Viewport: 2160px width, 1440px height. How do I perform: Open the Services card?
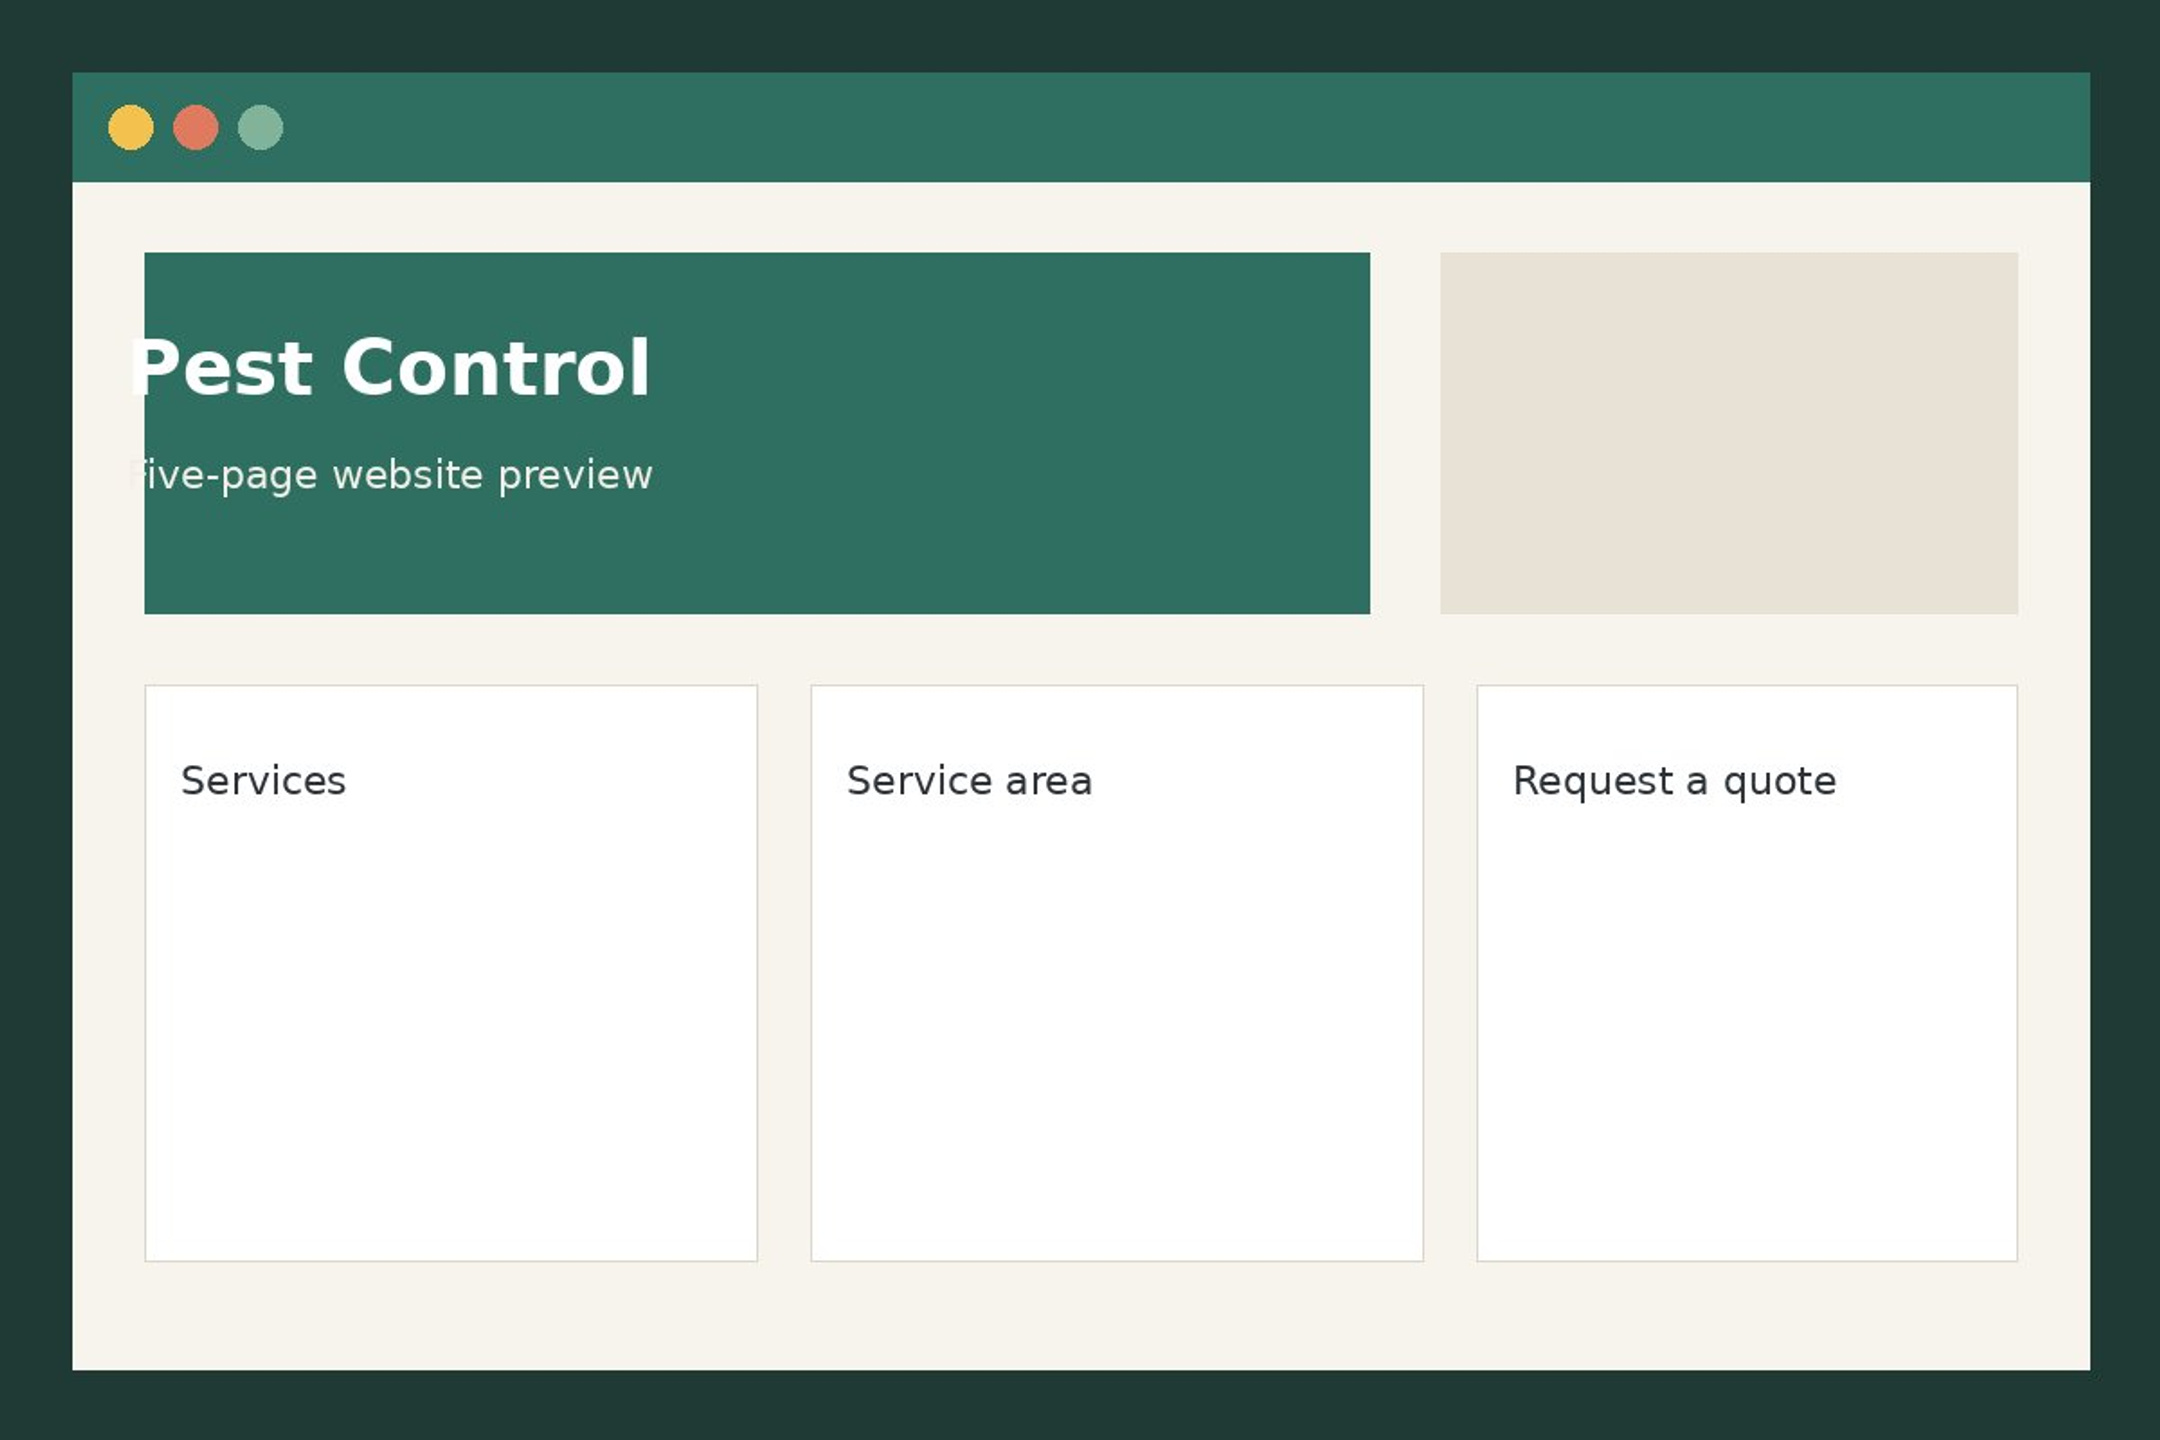coord(451,973)
